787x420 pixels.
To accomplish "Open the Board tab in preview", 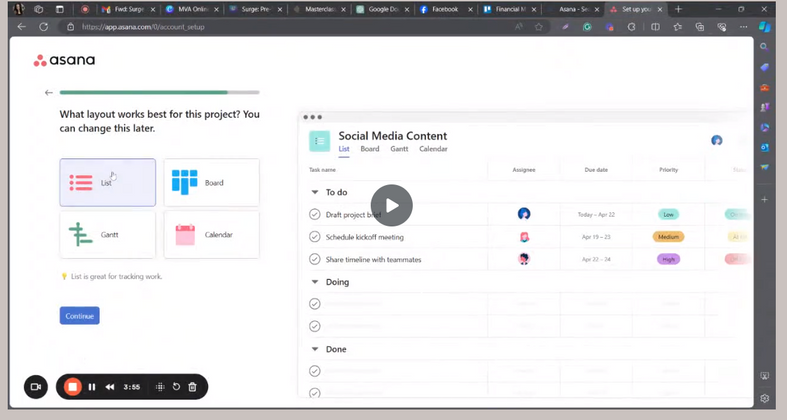I will click(x=370, y=149).
